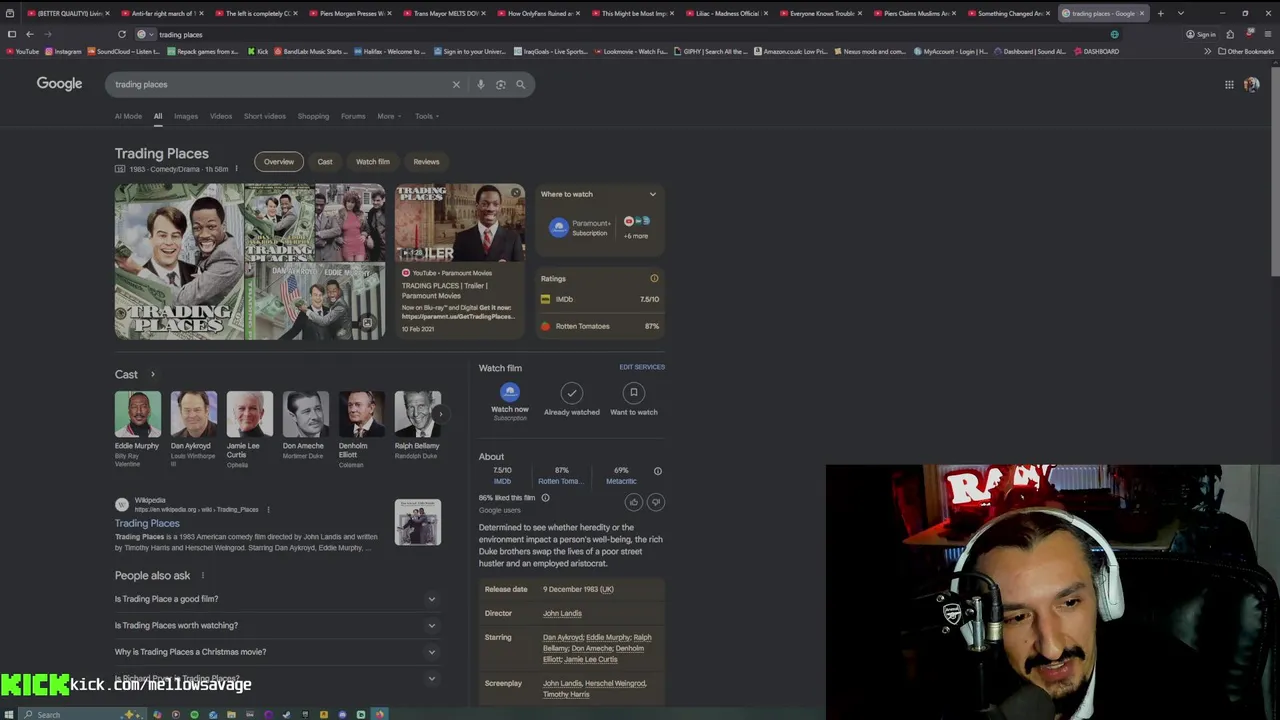Image resolution: width=1280 pixels, height=720 pixels.
Task: Open more options for Wikipedia result
Action: [x=268, y=509]
